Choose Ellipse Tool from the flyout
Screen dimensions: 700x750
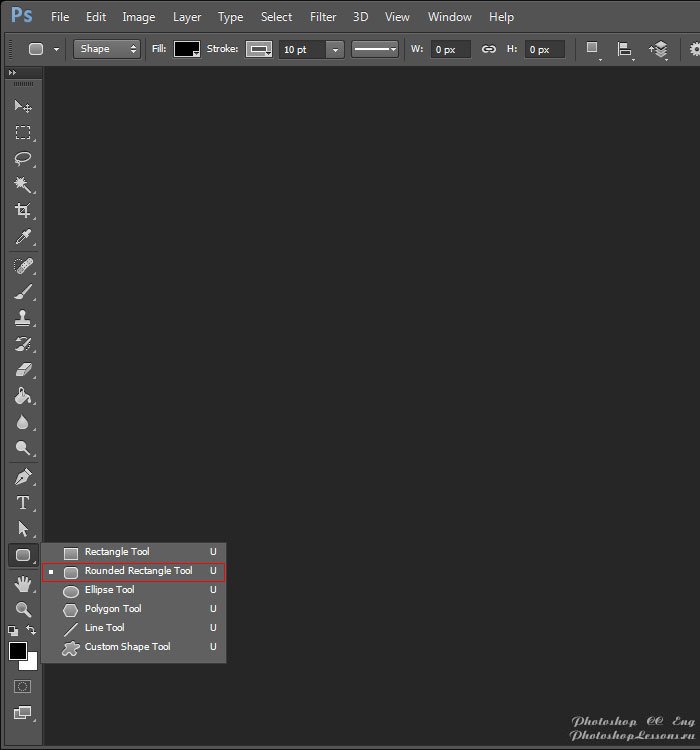tap(109, 590)
